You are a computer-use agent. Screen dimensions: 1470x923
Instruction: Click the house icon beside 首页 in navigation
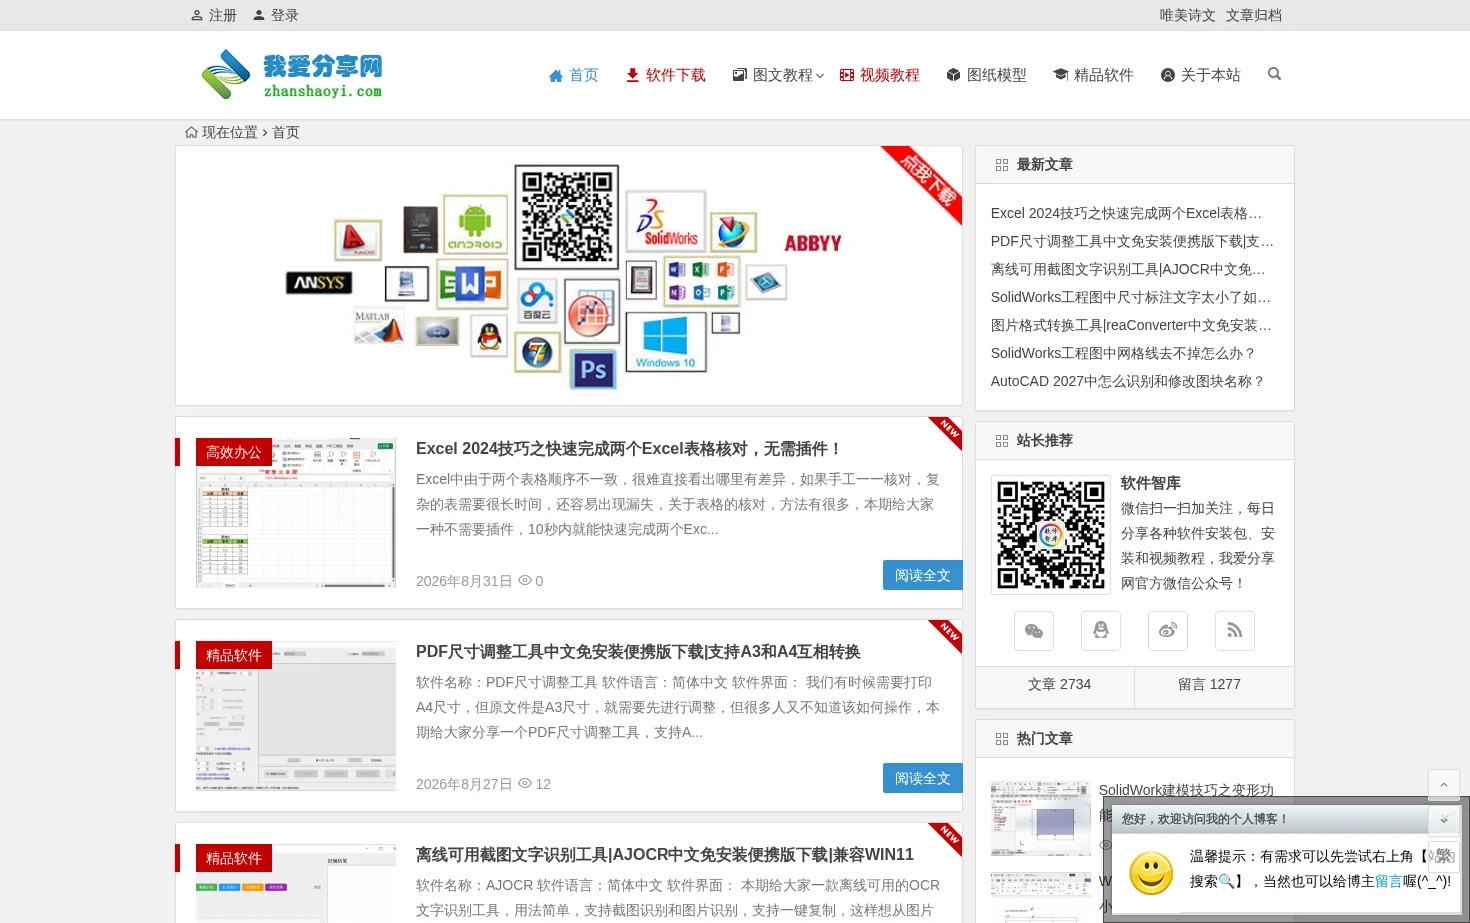[556, 75]
